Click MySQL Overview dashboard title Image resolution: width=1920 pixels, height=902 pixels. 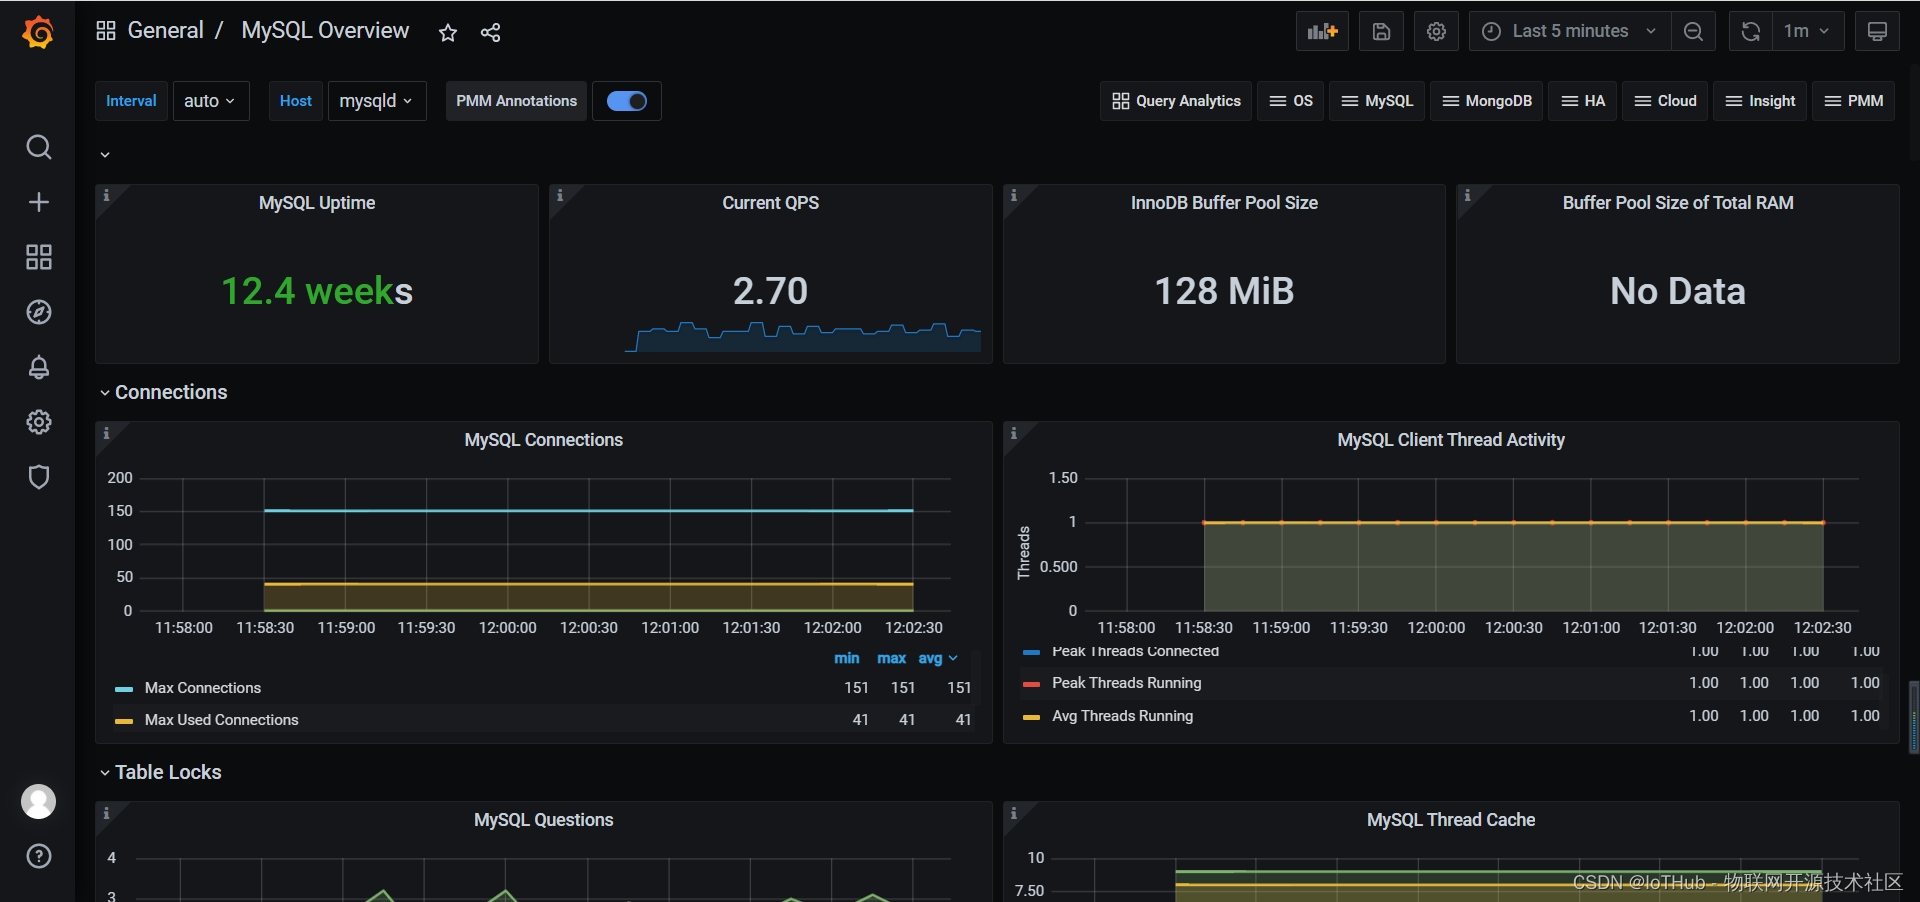click(x=325, y=31)
